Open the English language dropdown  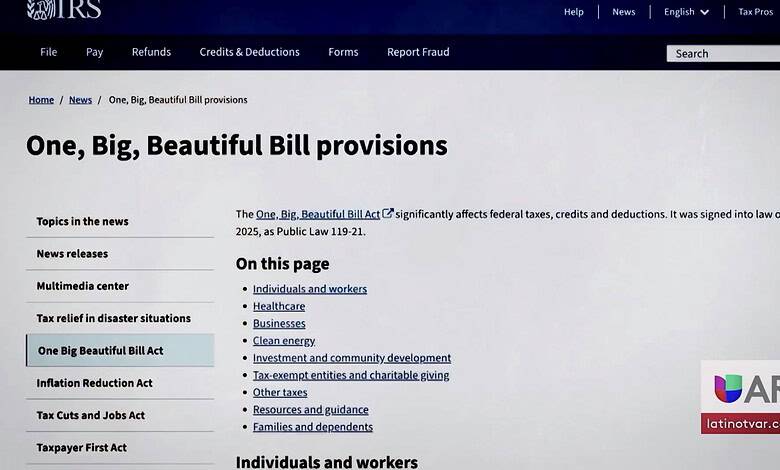click(686, 12)
